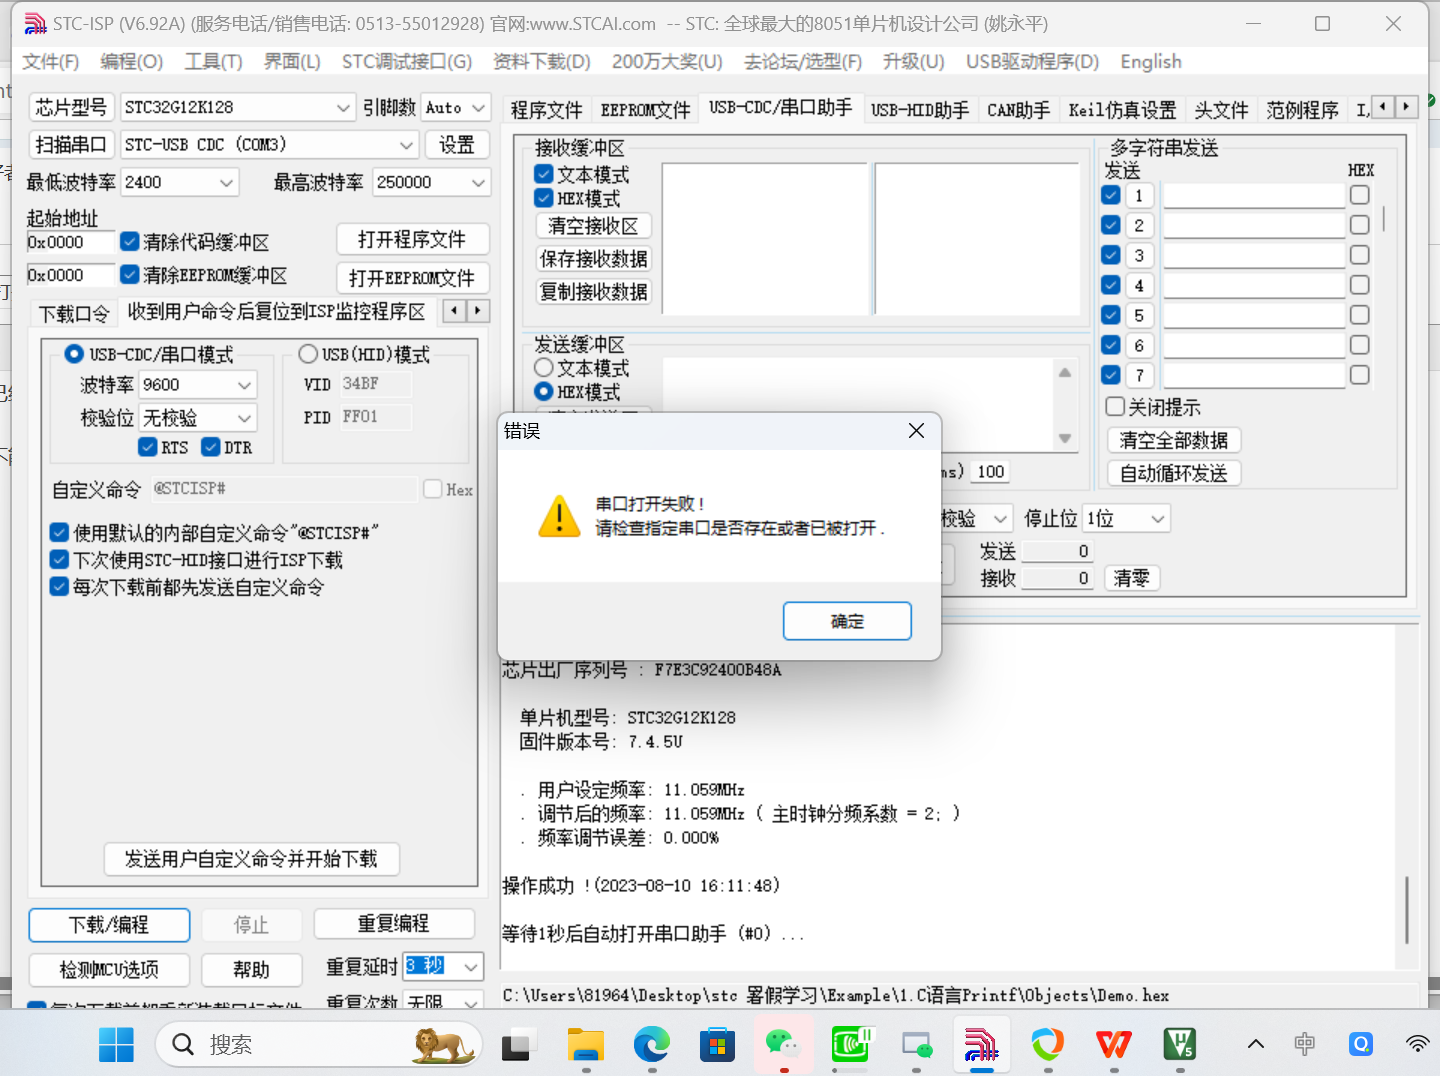Click the 扫描串口 button
Image resolution: width=1440 pixels, height=1076 pixels.
coord(70,145)
